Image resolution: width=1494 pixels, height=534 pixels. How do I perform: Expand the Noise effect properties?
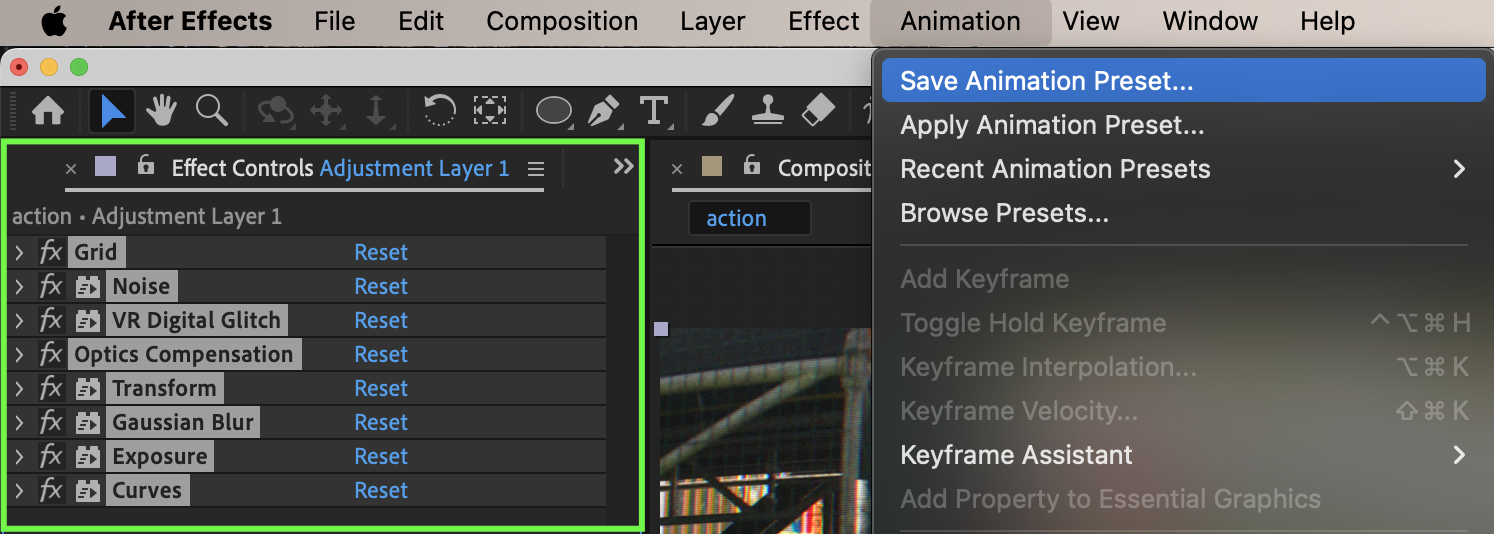pyautogui.click(x=19, y=287)
